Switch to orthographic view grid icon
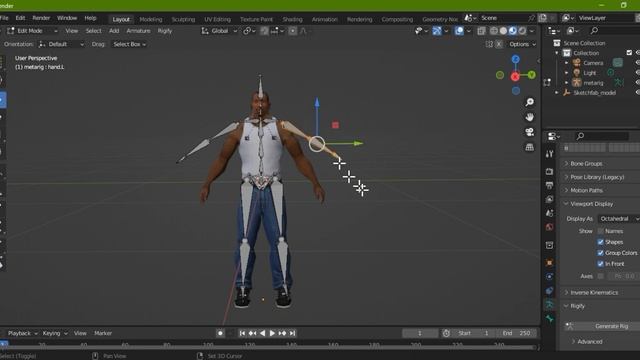640x360 pixels. pyautogui.click(x=529, y=147)
